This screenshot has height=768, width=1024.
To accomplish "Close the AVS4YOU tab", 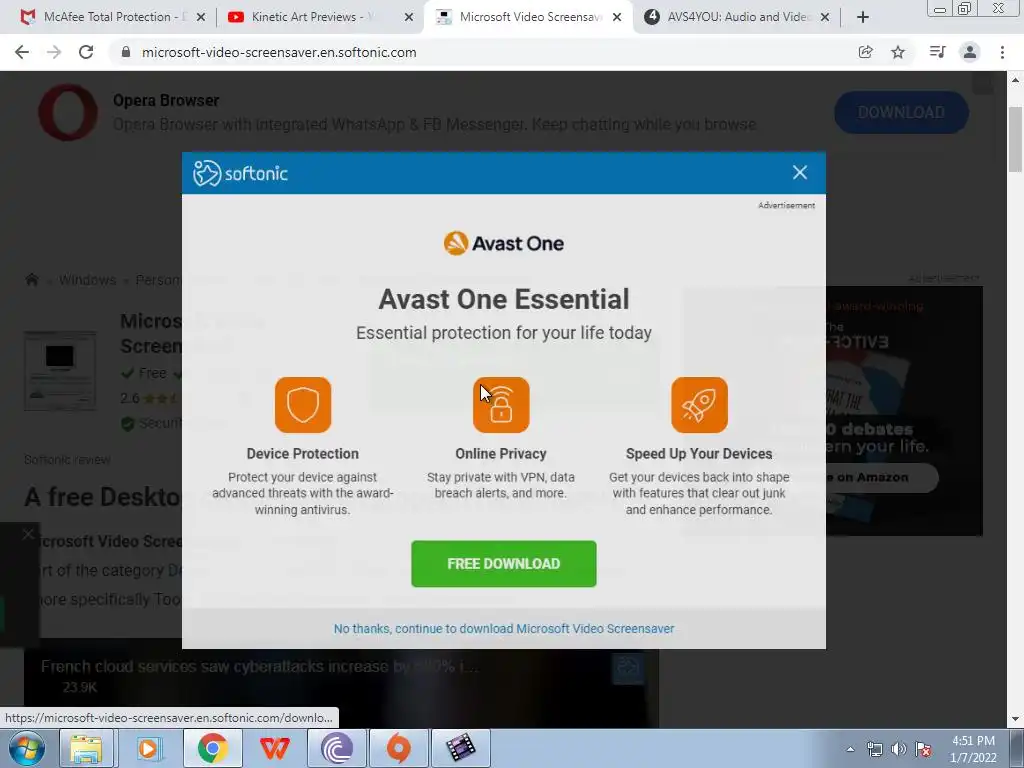I will pos(825,17).
